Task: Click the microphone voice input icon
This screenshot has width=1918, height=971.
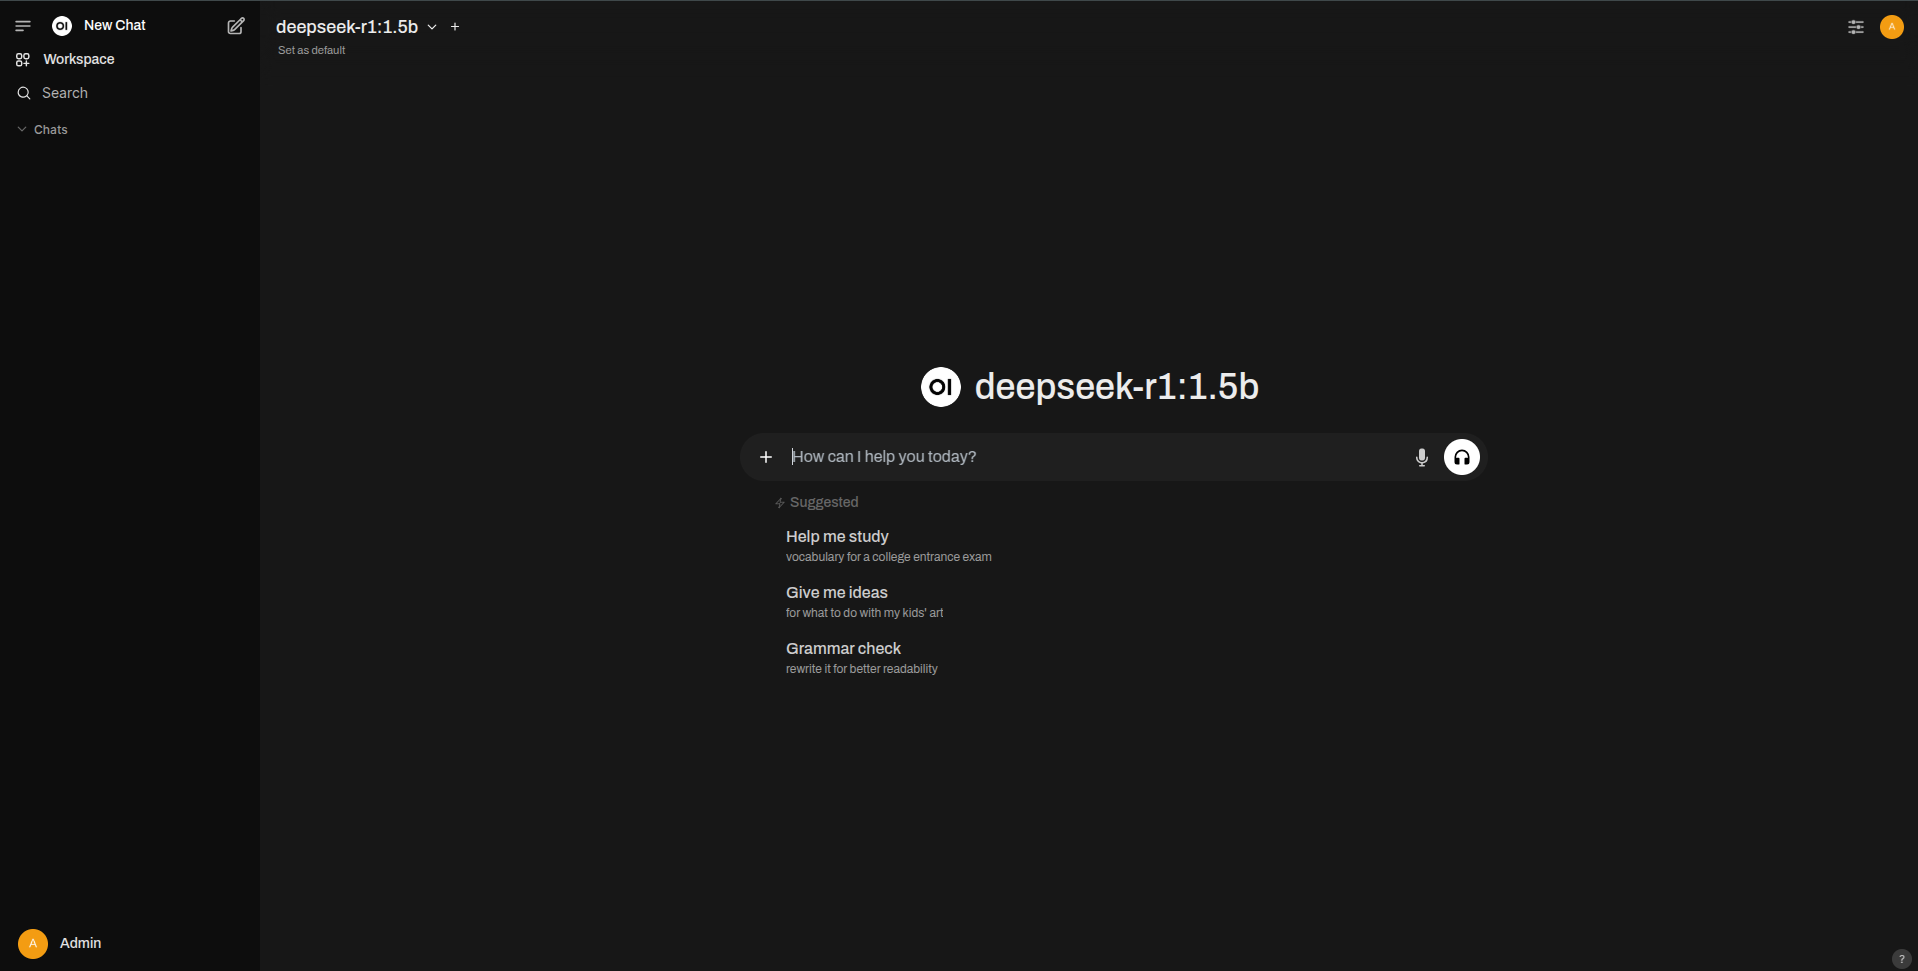Action: pyautogui.click(x=1421, y=458)
